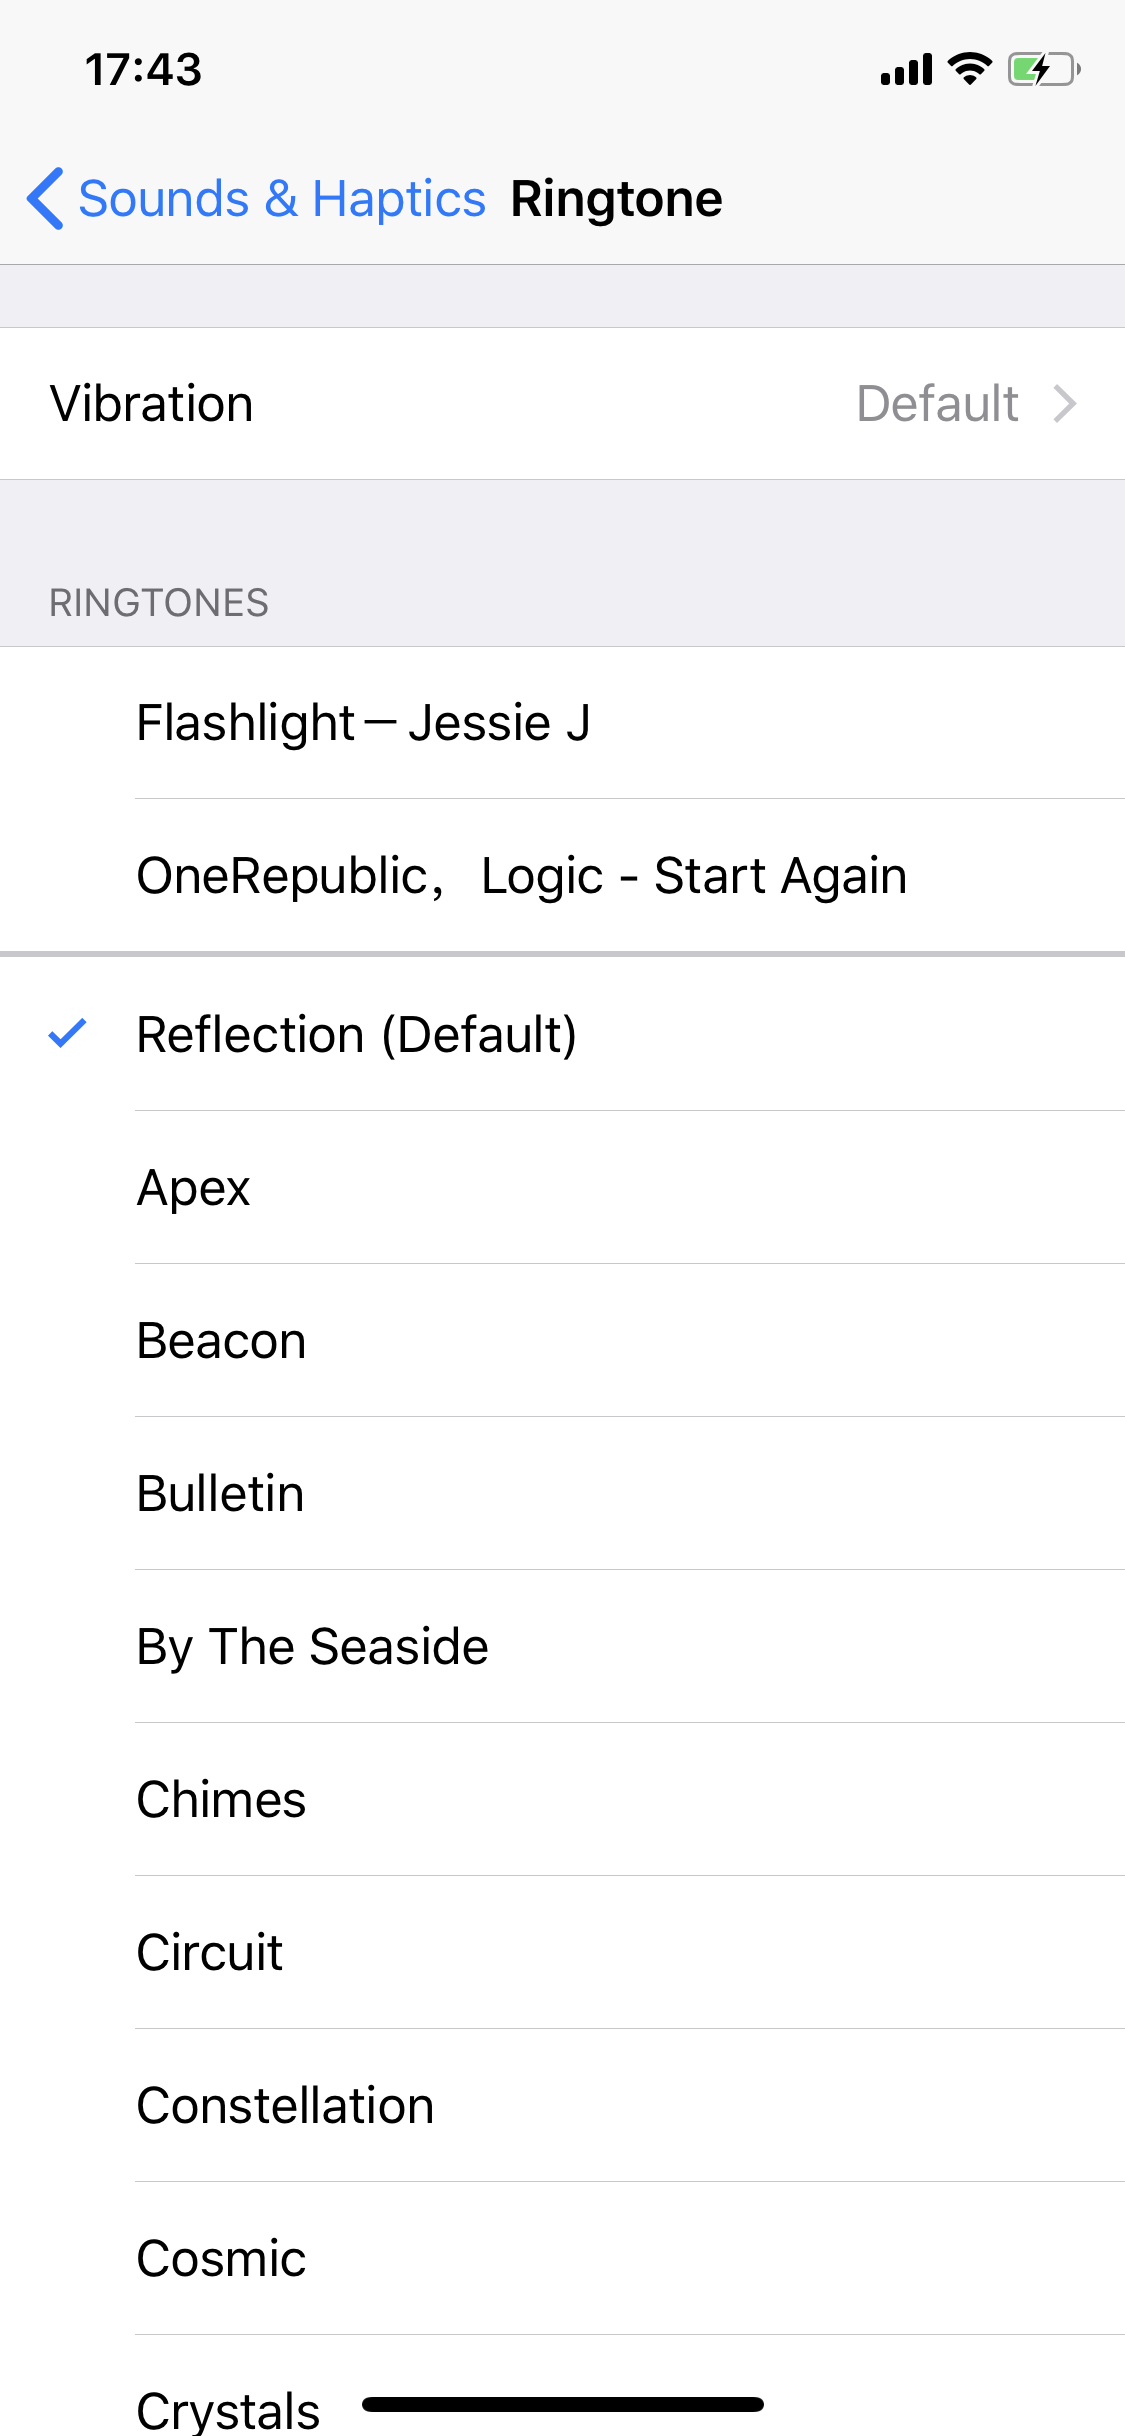Viewport: 1125px width, 2436px height.
Task: Select OneRepublic, Logic - Start Again ringtone
Action: (562, 876)
